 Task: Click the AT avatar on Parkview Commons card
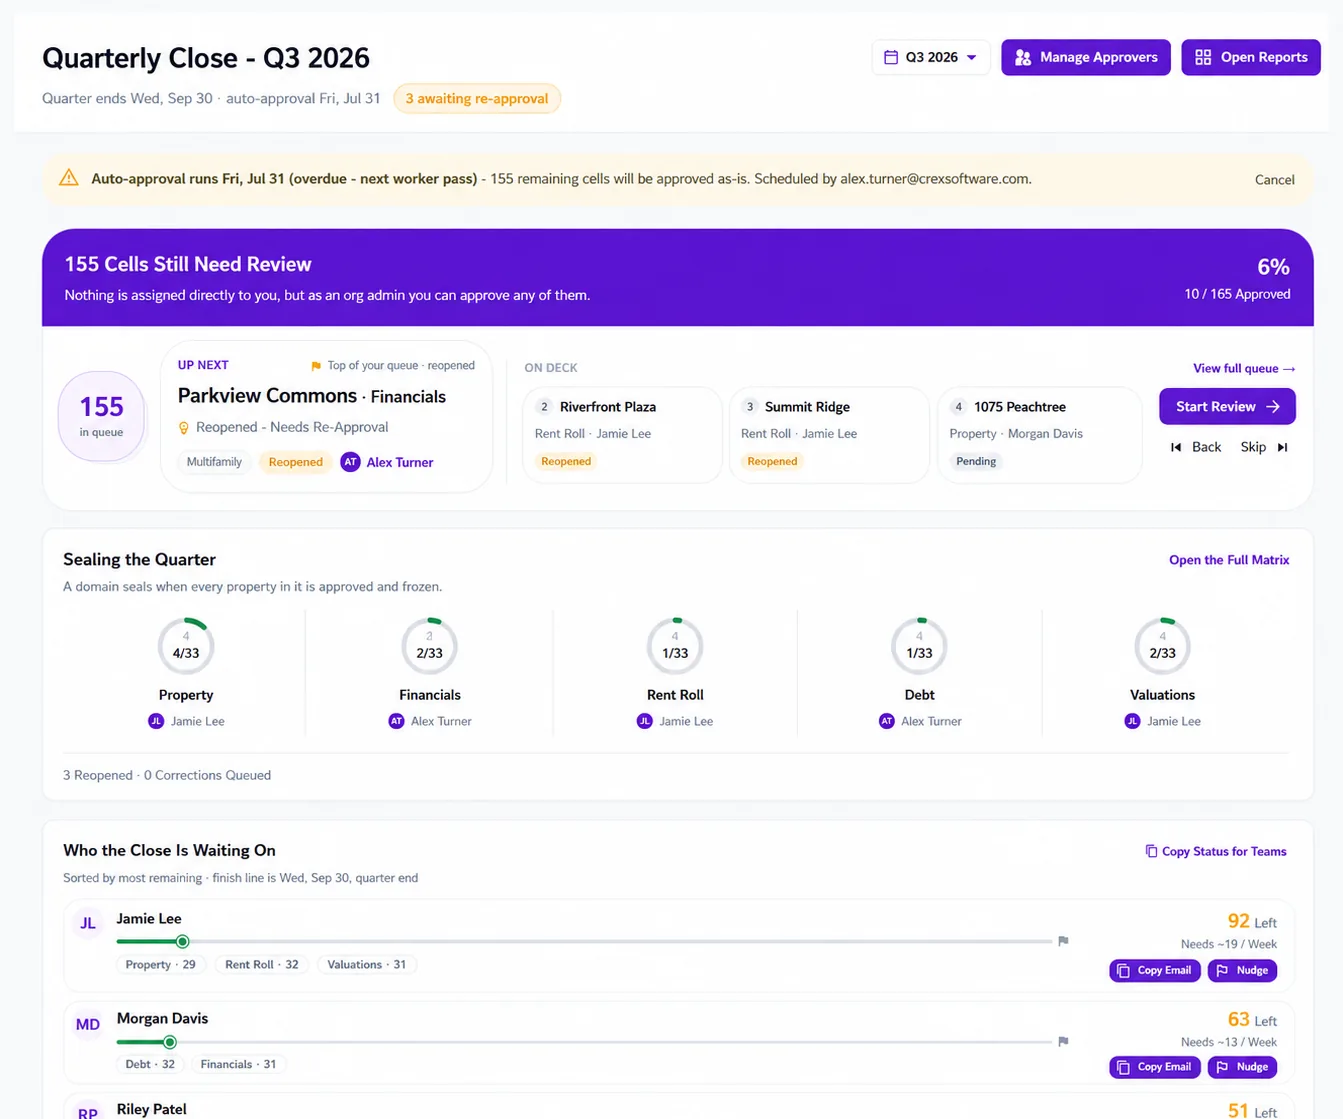(x=350, y=462)
